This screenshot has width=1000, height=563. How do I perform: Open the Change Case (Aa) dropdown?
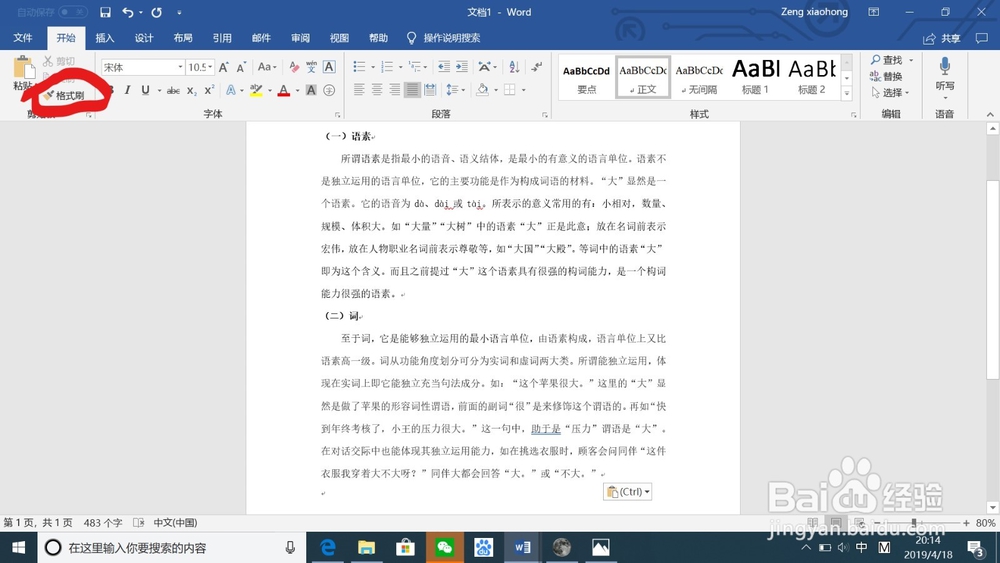click(x=267, y=67)
